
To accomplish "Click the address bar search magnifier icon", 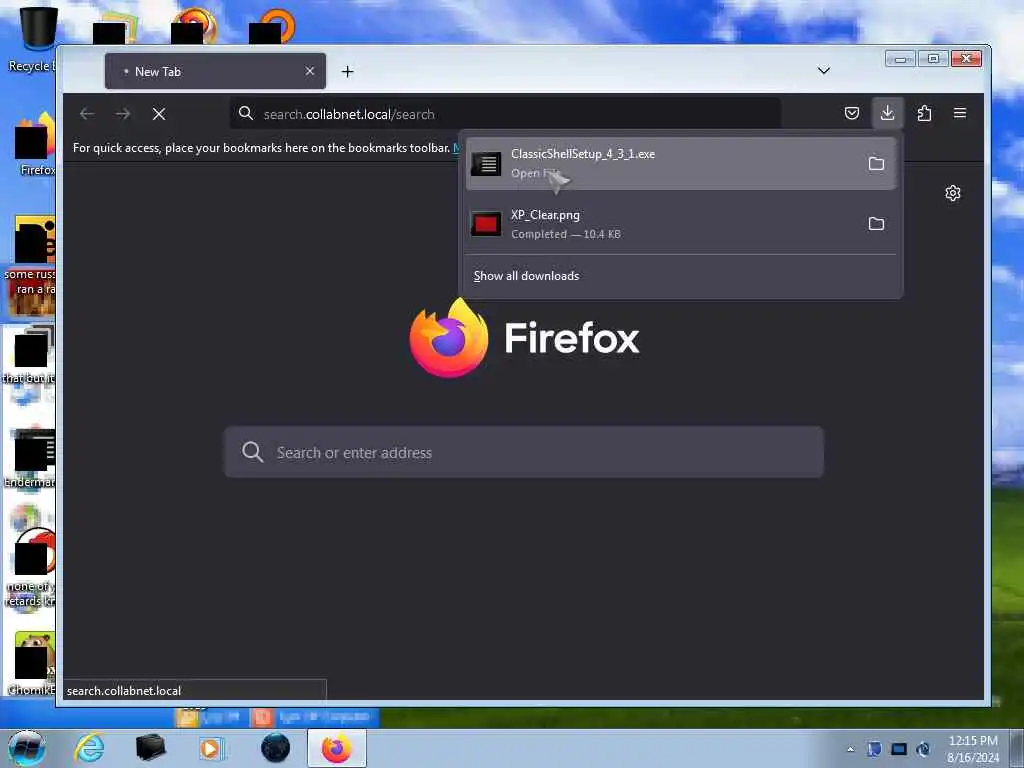I will pos(246,114).
